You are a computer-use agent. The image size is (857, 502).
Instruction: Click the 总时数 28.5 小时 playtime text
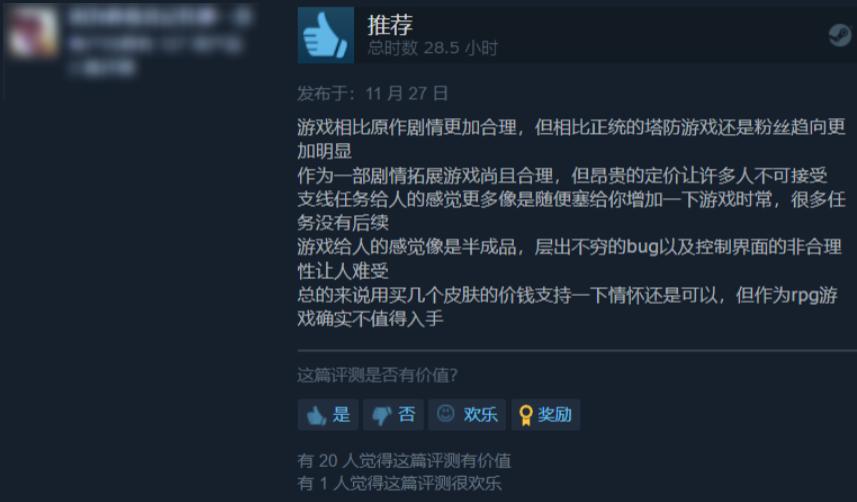click(x=432, y=48)
